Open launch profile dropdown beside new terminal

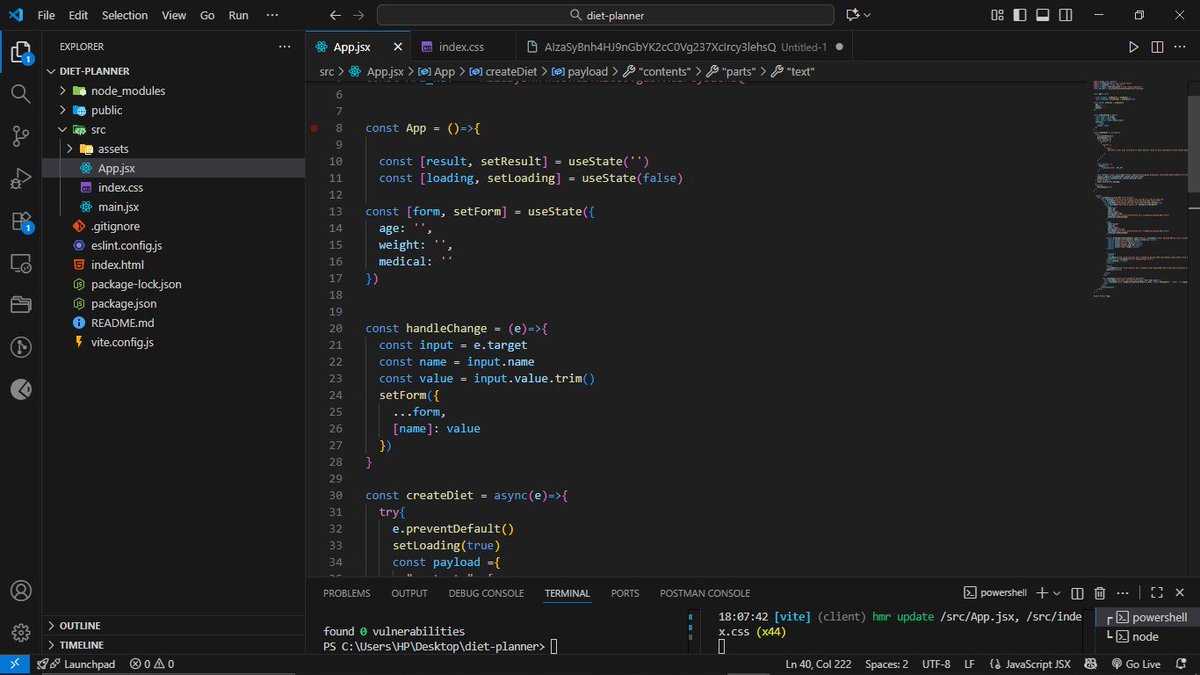point(1058,593)
